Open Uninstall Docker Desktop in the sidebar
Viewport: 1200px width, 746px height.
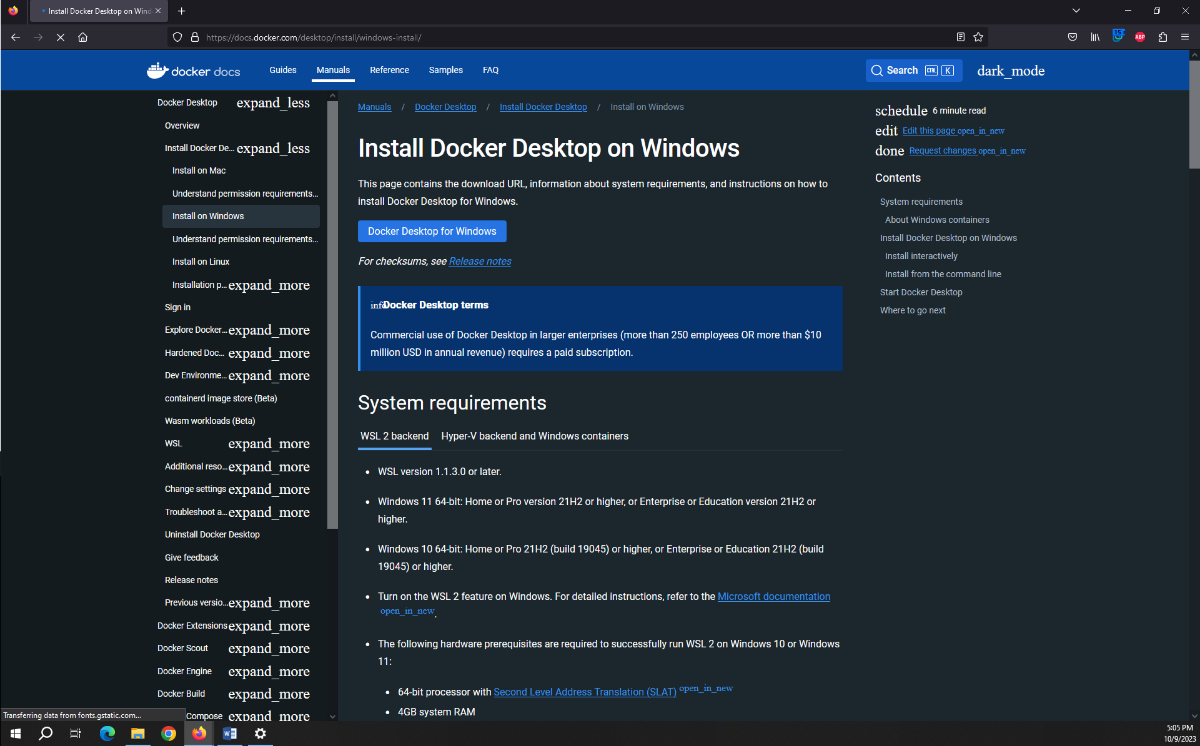(212, 535)
